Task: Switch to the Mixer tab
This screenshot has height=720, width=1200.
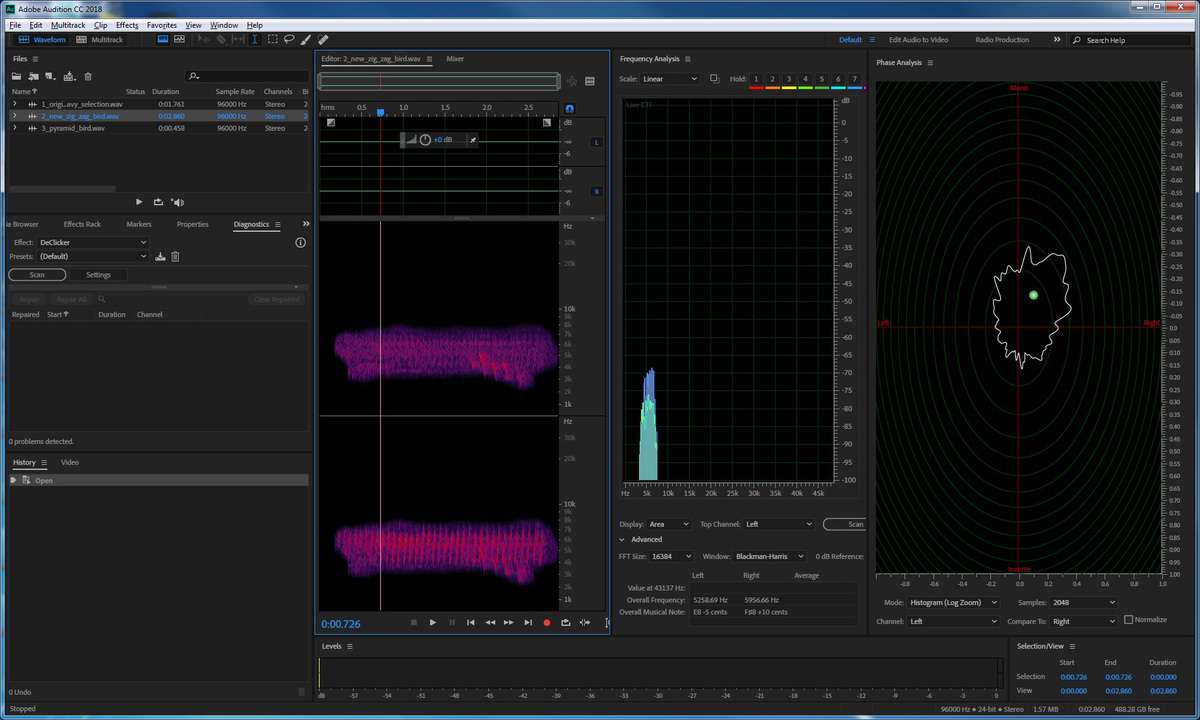Action: [455, 59]
